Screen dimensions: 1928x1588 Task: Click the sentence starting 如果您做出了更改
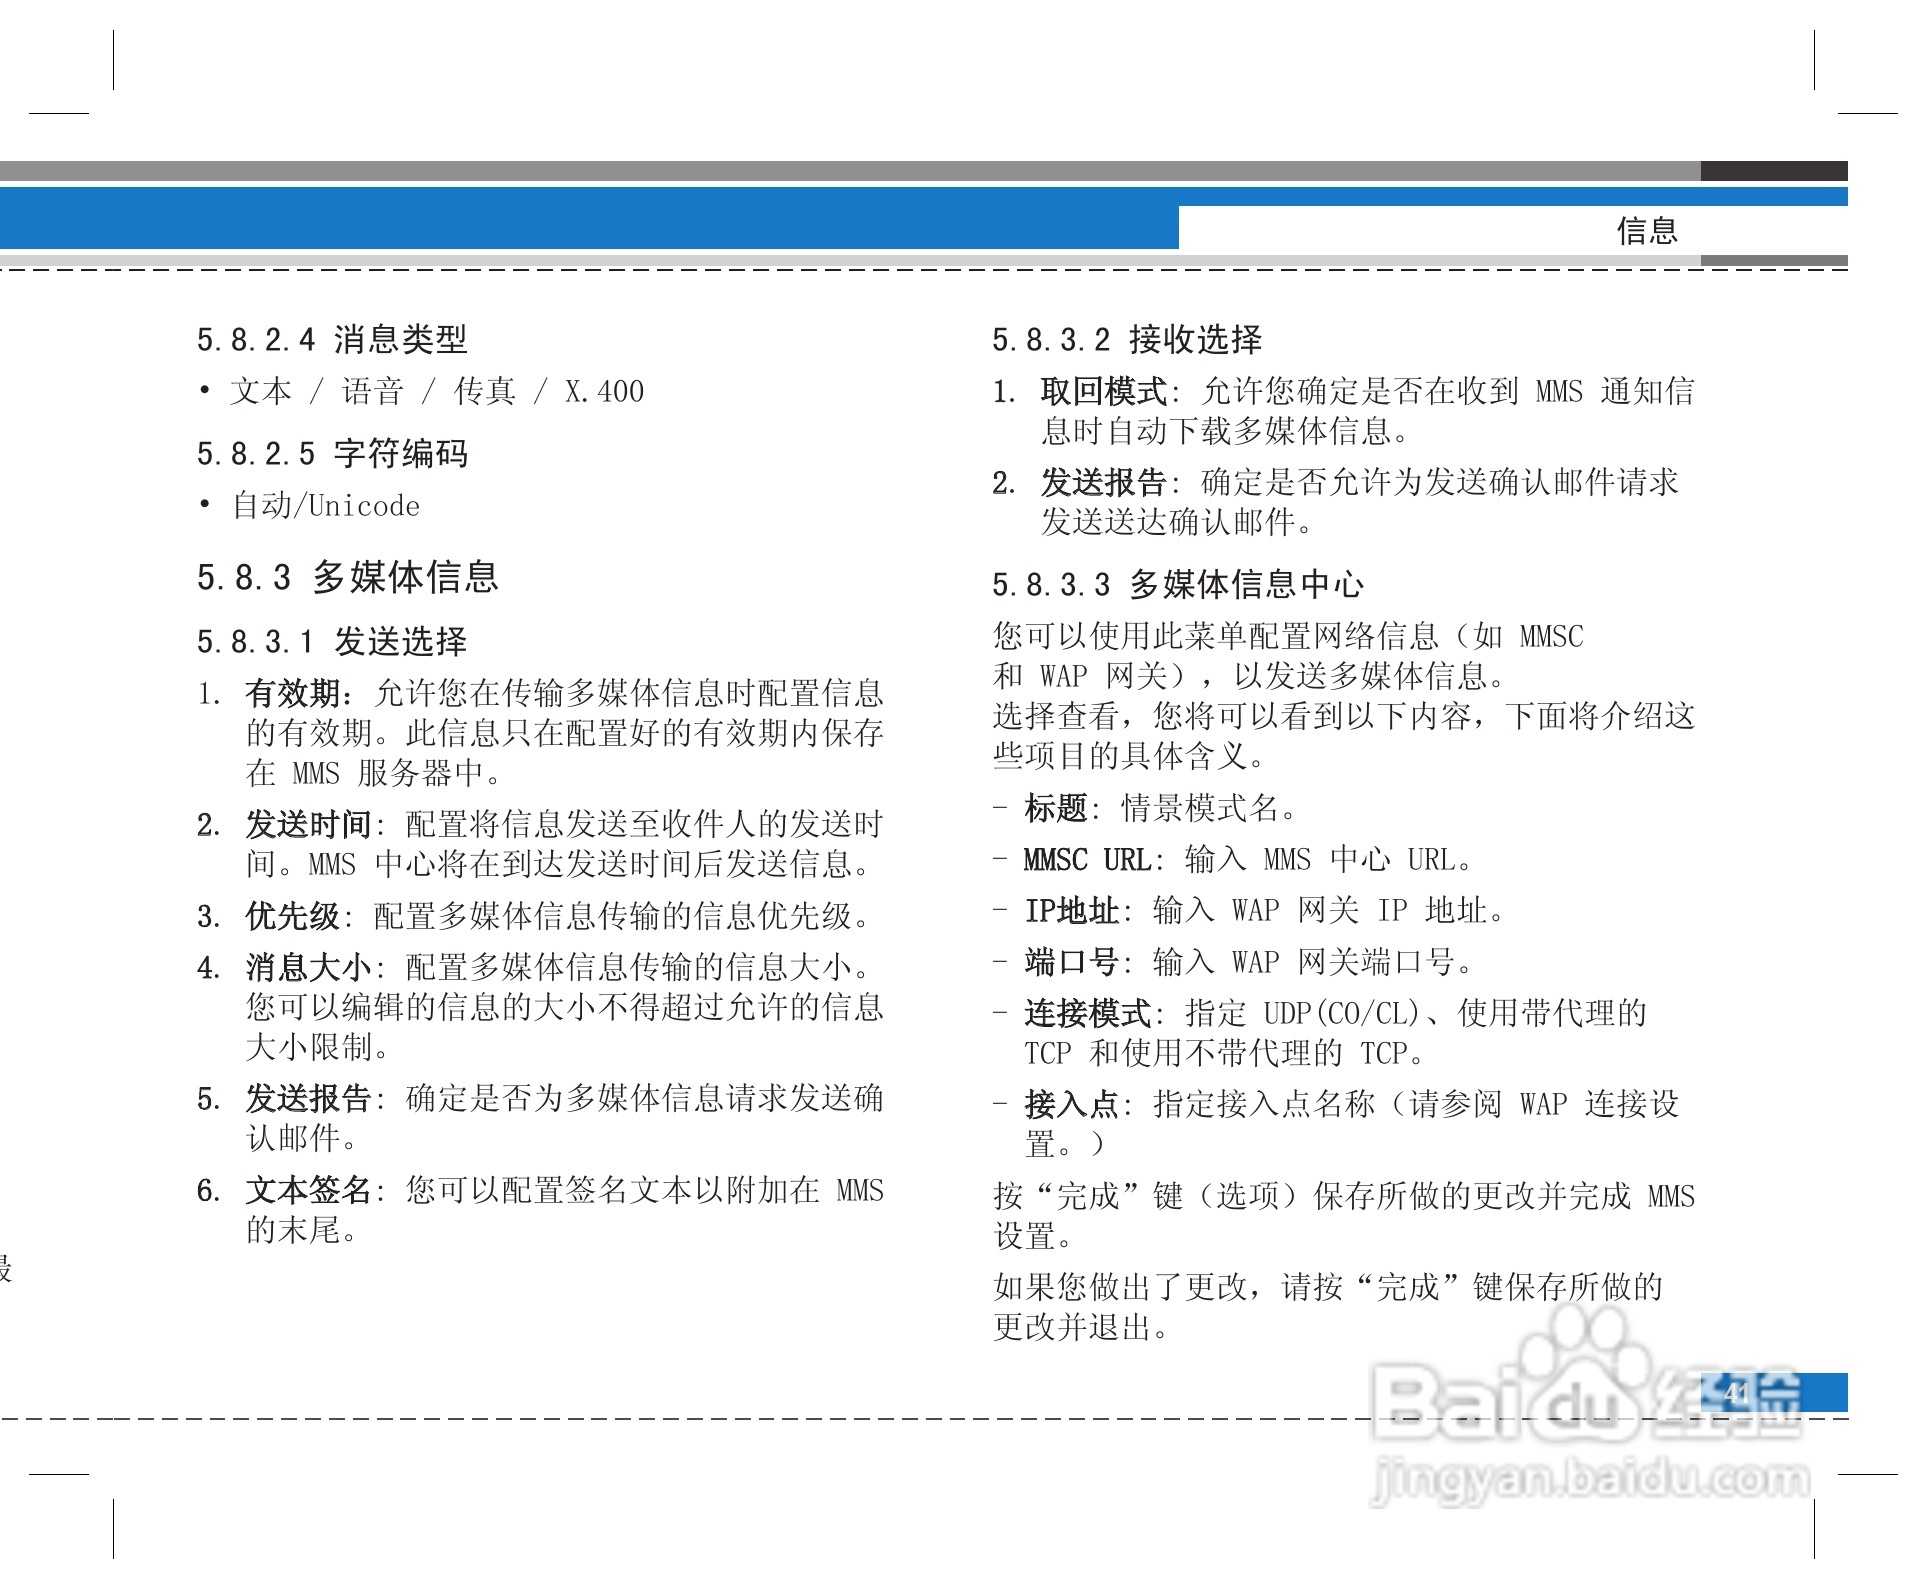click(x=1328, y=1307)
